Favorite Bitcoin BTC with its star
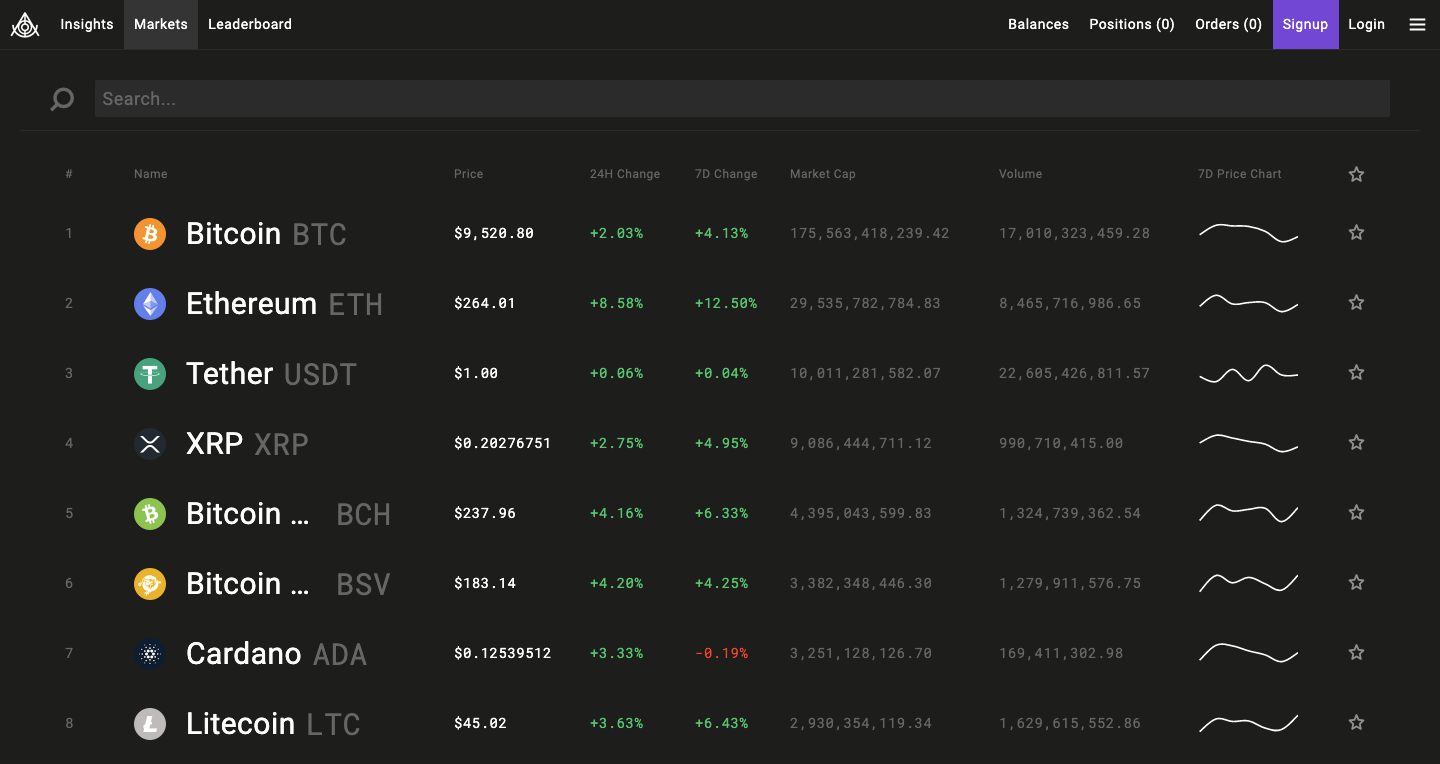1440x764 pixels. [x=1356, y=232]
